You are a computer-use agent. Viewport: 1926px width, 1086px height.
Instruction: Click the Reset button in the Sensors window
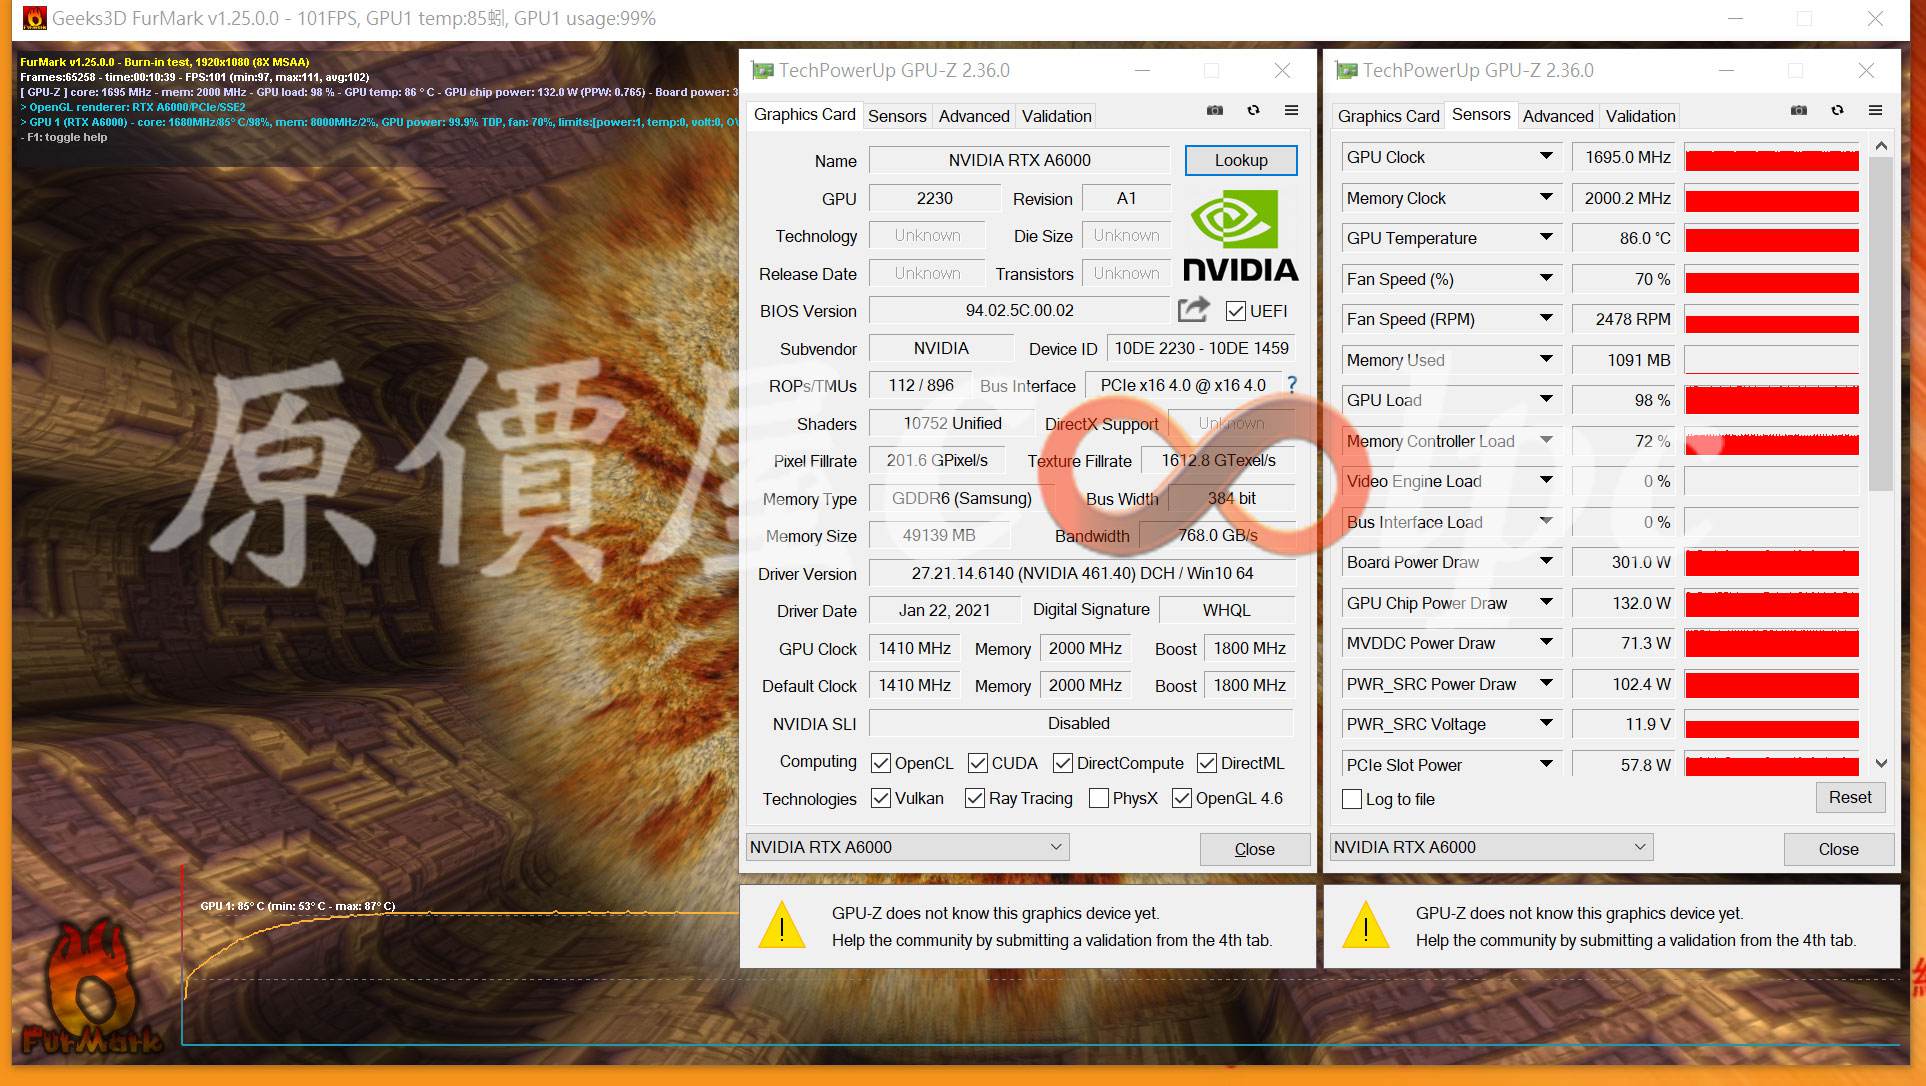[1849, 797]
